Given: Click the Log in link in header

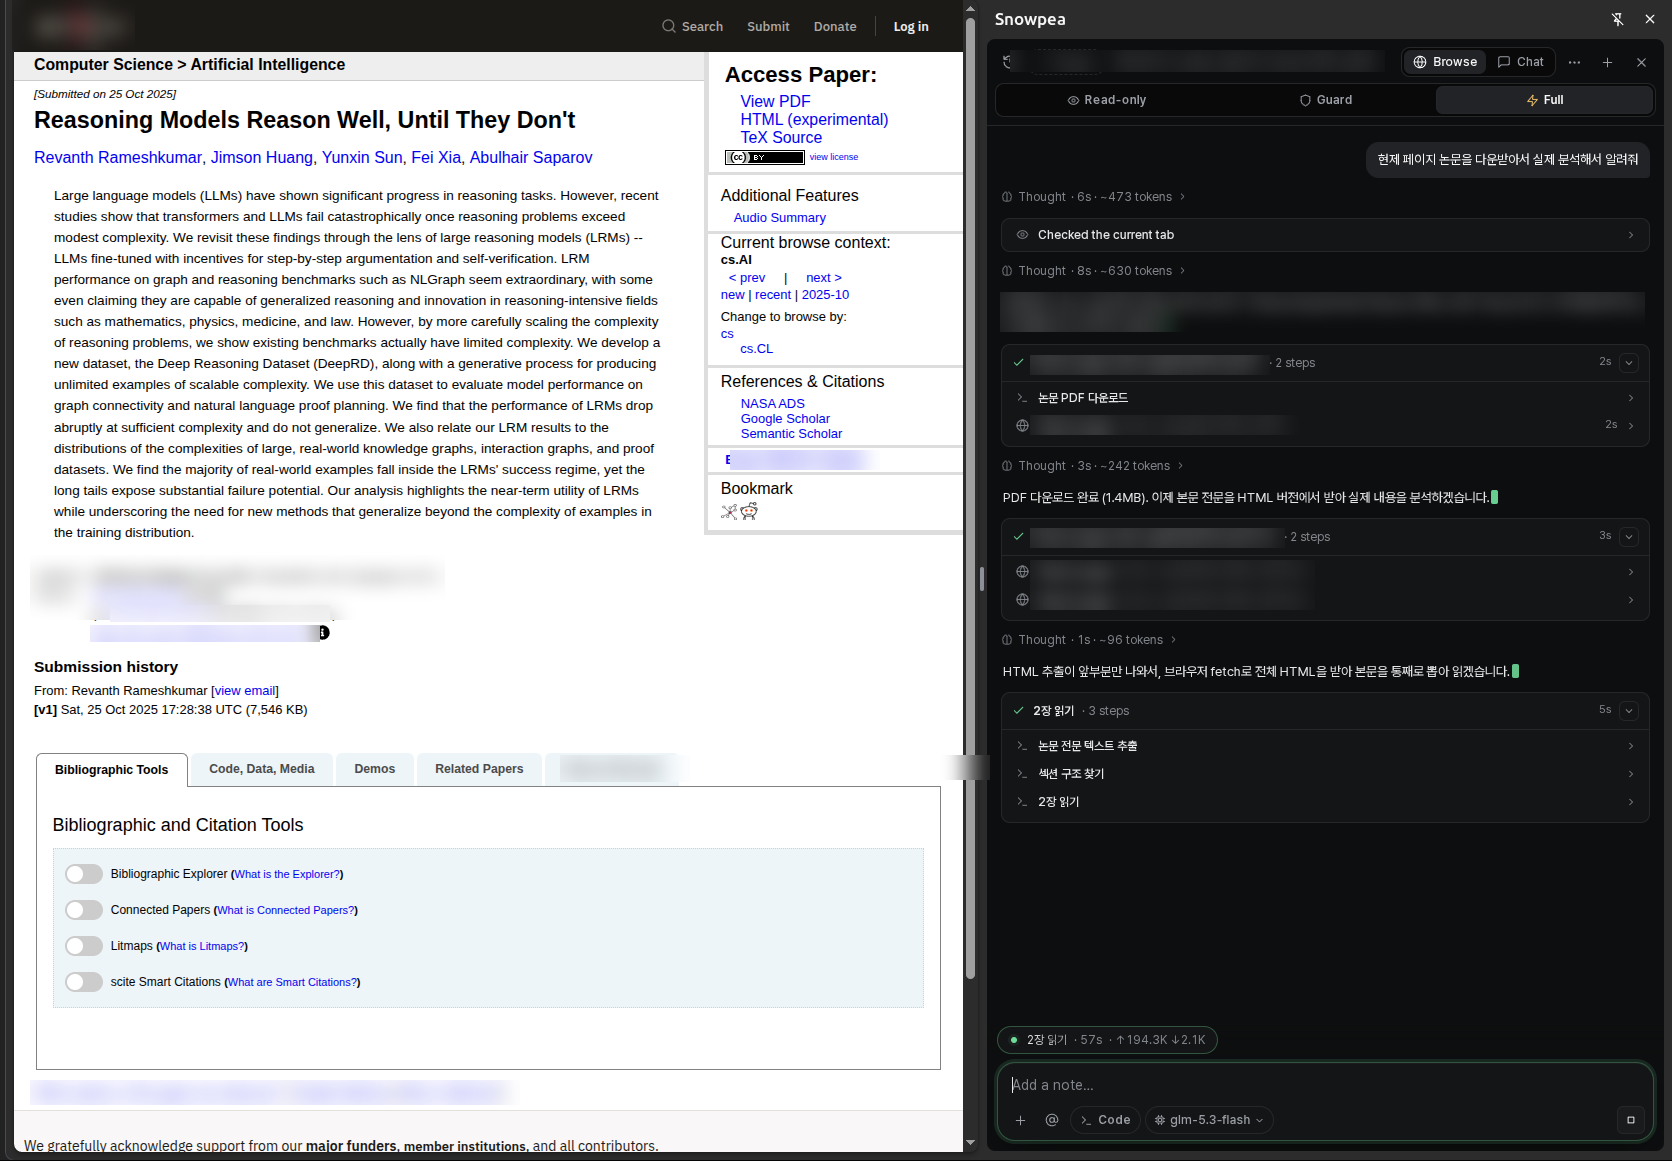Looking at the screenshot, I should coord(911,27).
